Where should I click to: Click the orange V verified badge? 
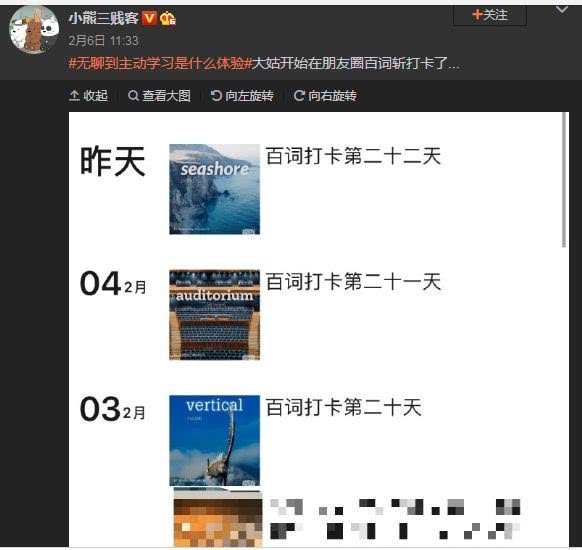pyautogui.click(x=149, y=18)
